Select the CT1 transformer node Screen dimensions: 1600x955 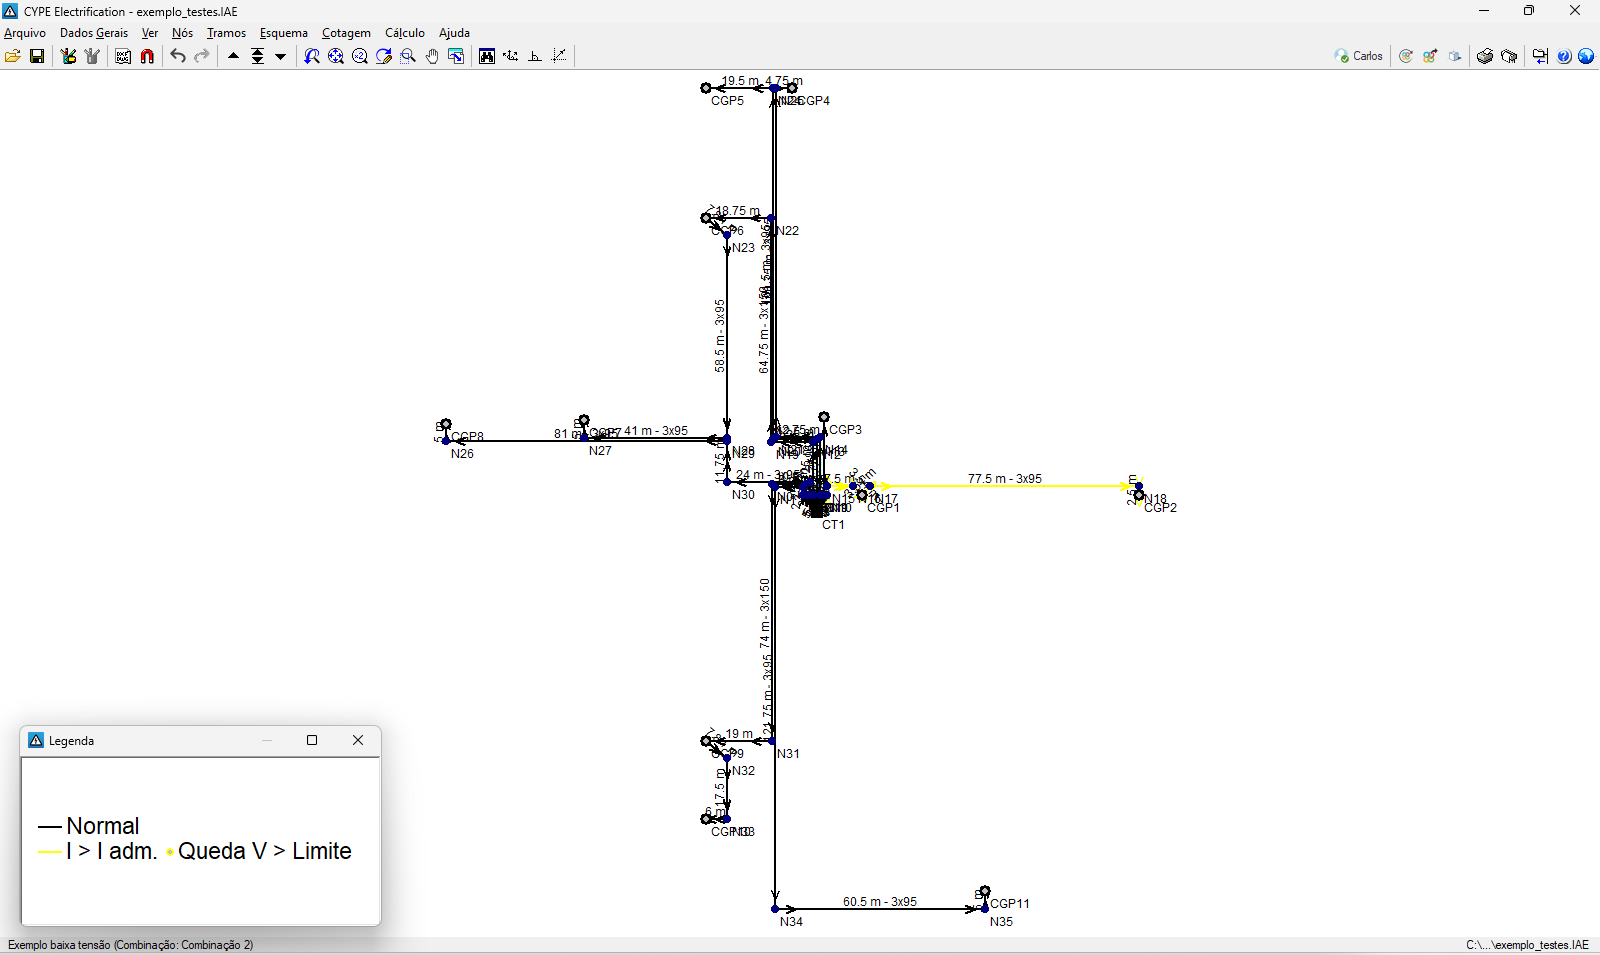(817, 510)
